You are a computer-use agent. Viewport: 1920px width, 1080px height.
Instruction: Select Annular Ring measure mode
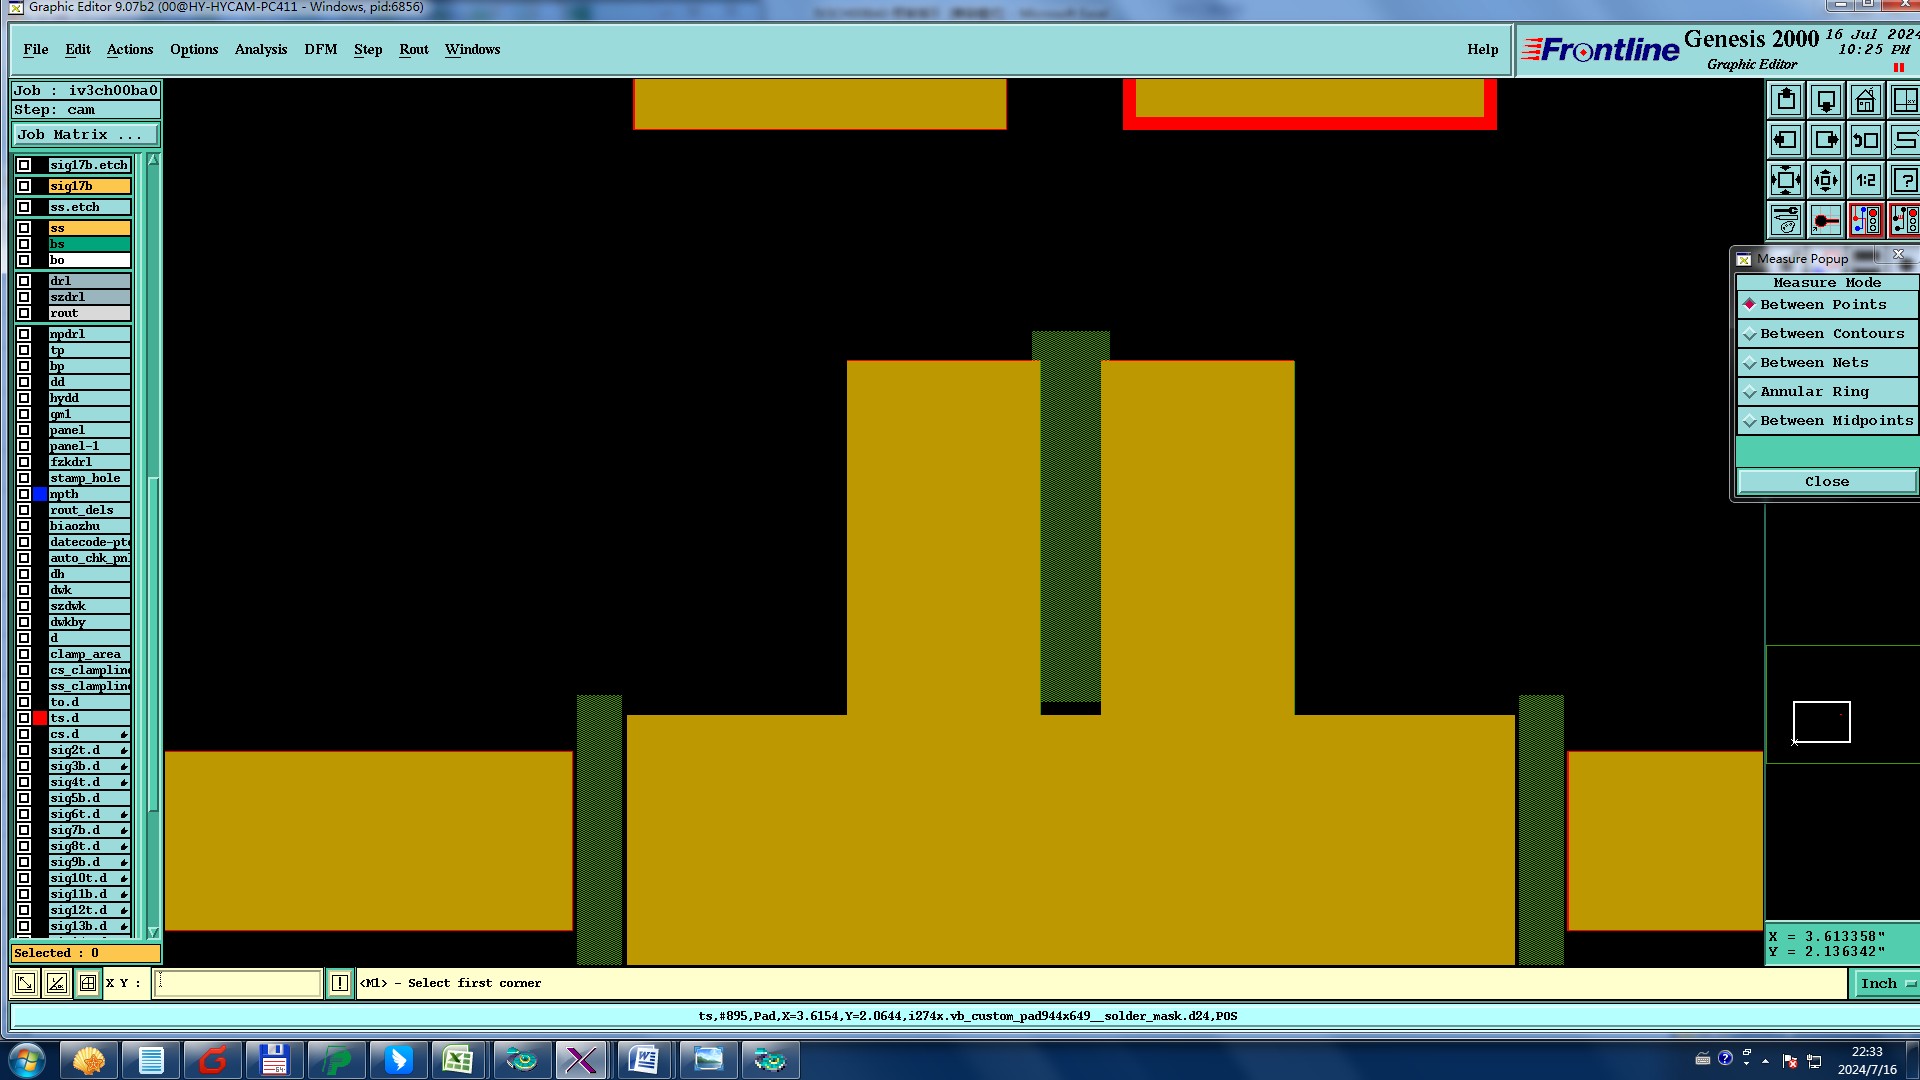(1813, 392)
